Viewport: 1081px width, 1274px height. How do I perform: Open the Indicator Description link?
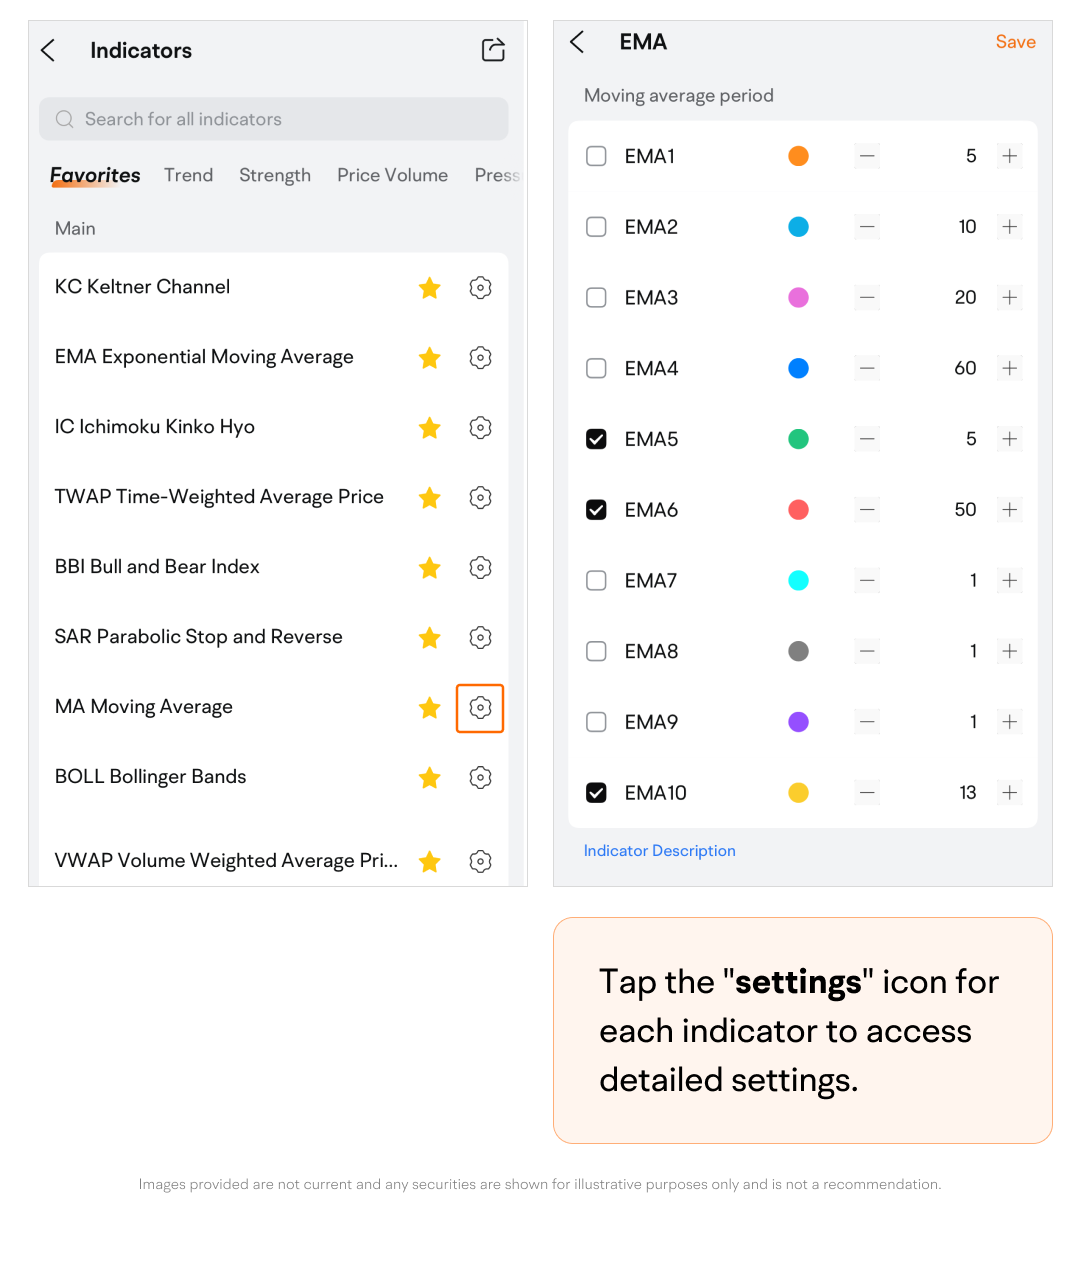coord(659,851)
